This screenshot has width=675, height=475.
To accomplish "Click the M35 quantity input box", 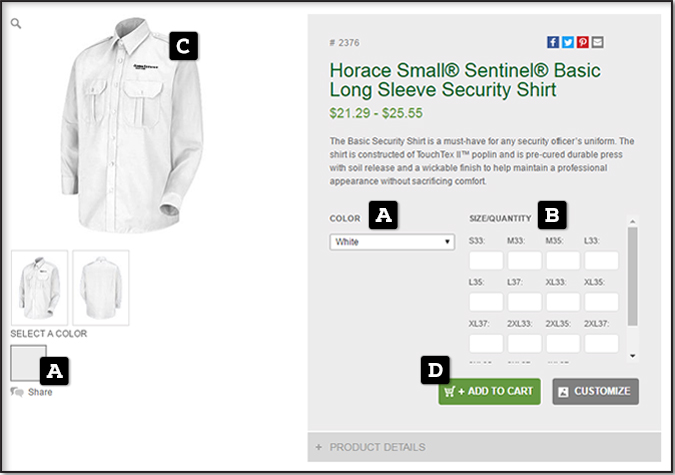I will click(x=563, y=261).
